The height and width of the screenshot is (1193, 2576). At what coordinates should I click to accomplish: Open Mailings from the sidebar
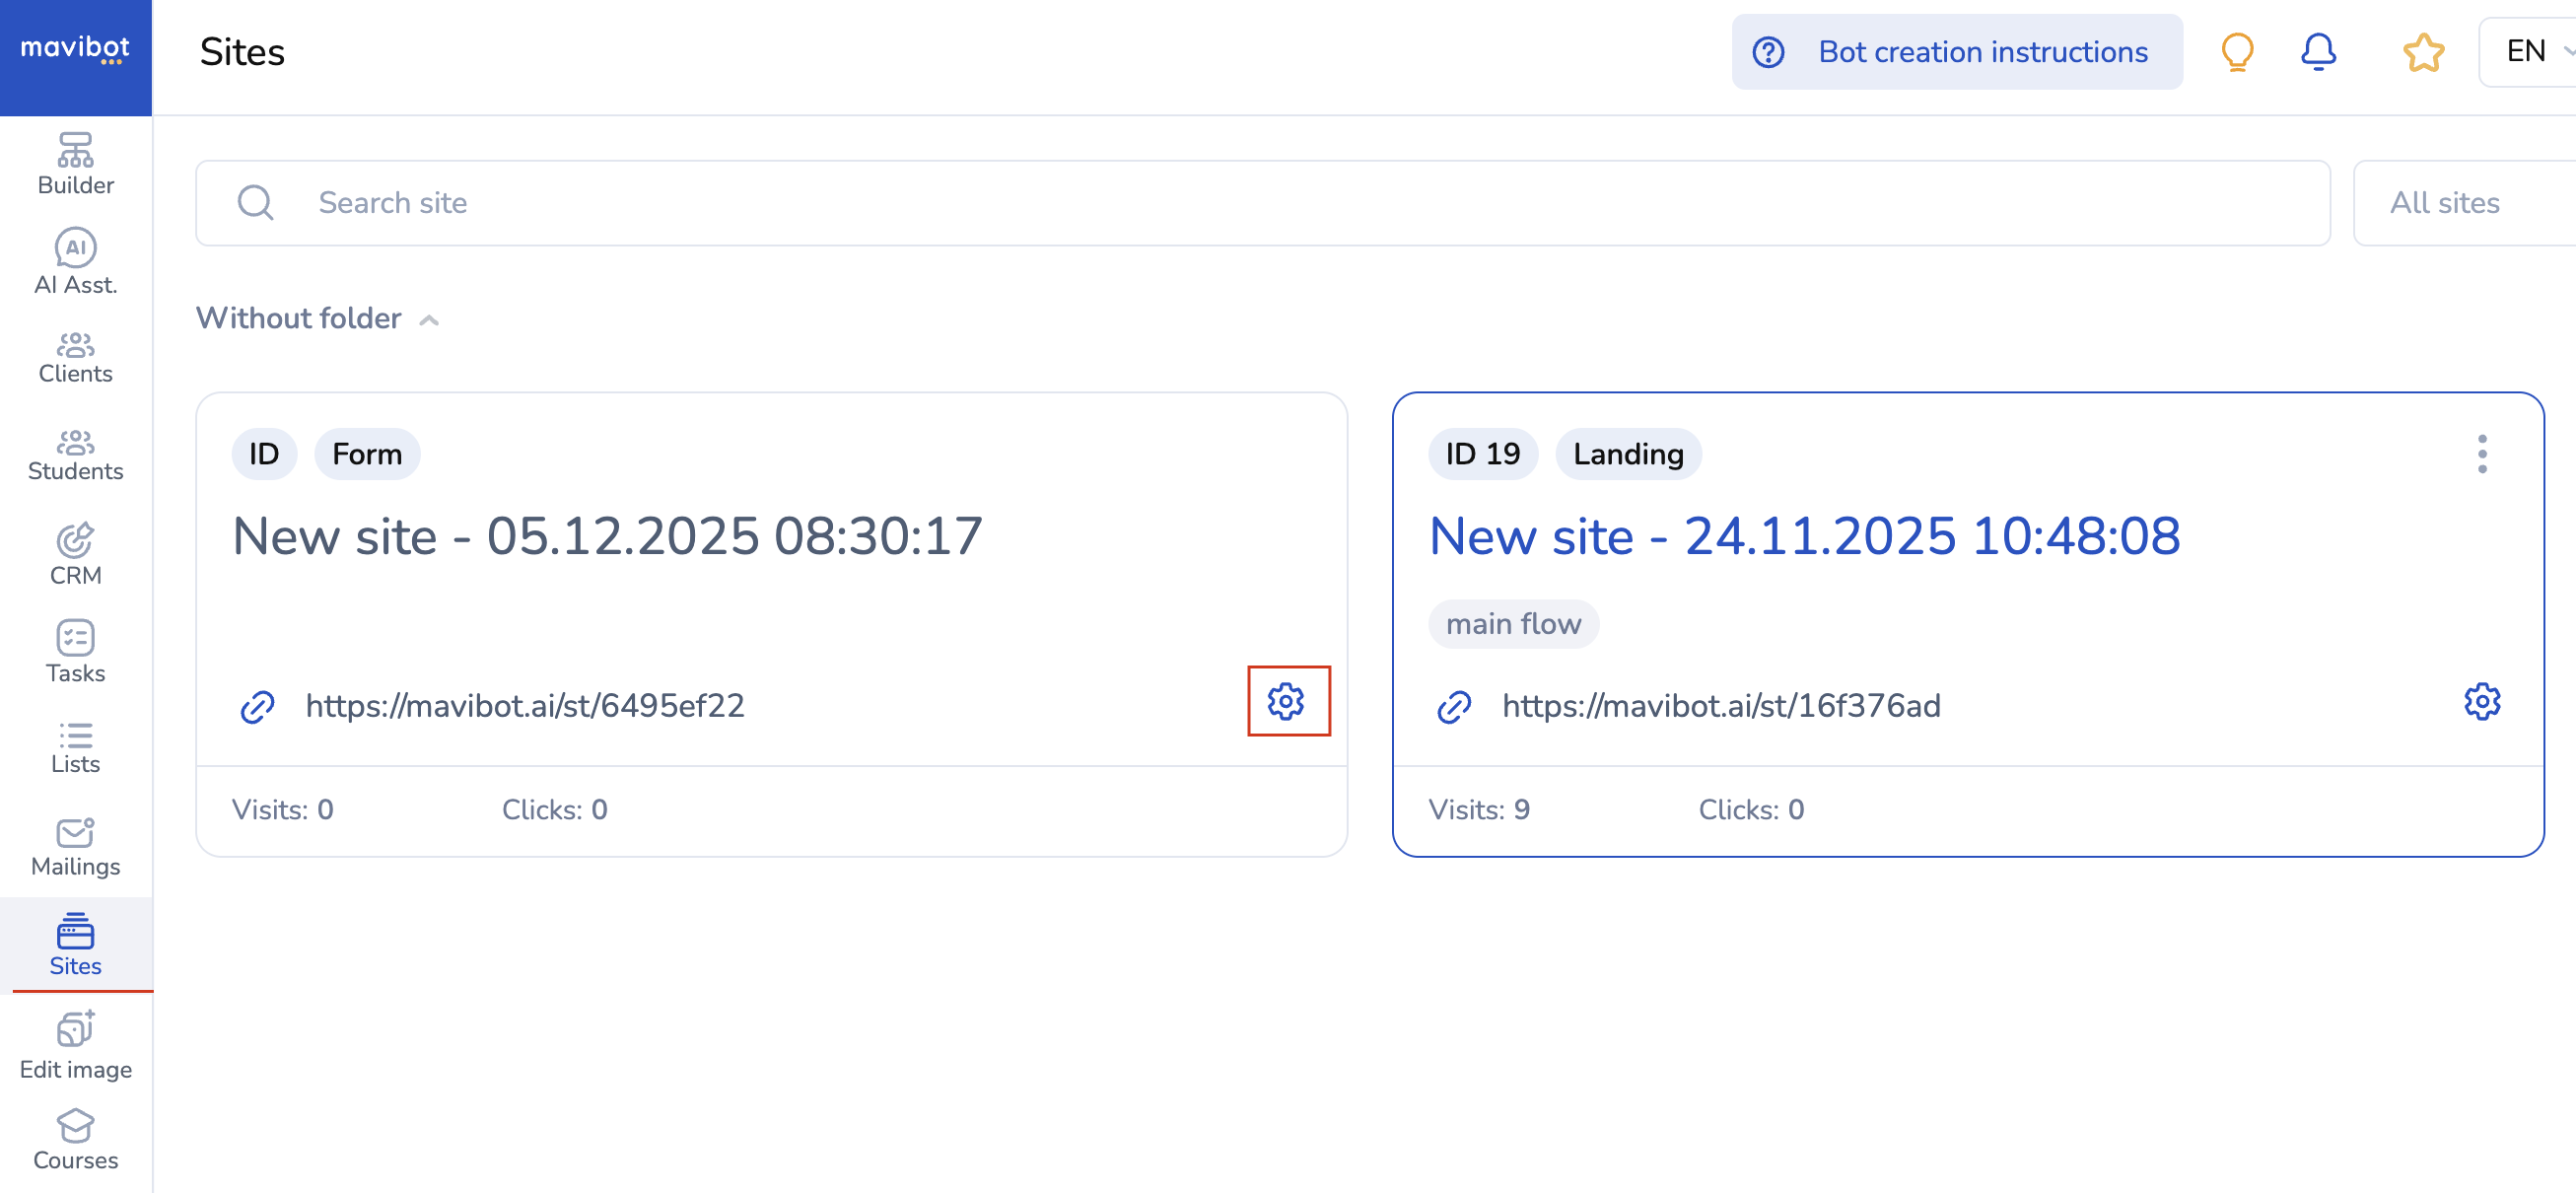tap(75, 847)
